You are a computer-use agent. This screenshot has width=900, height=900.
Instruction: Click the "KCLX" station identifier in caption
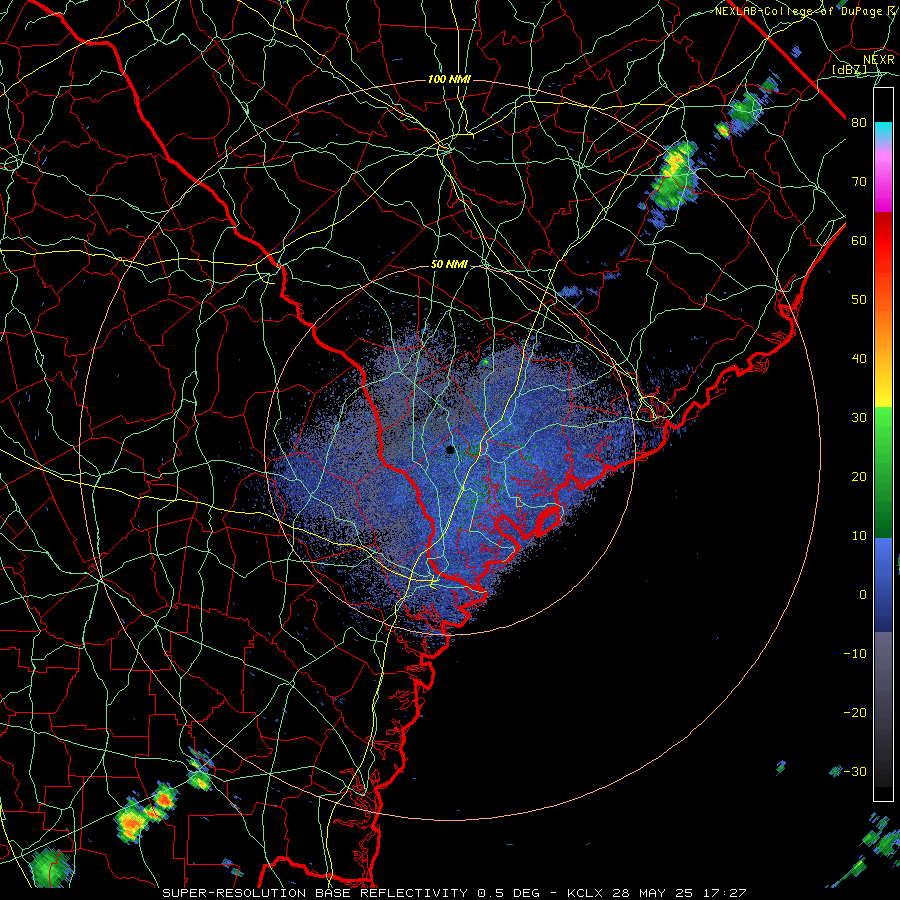(585, 893)
